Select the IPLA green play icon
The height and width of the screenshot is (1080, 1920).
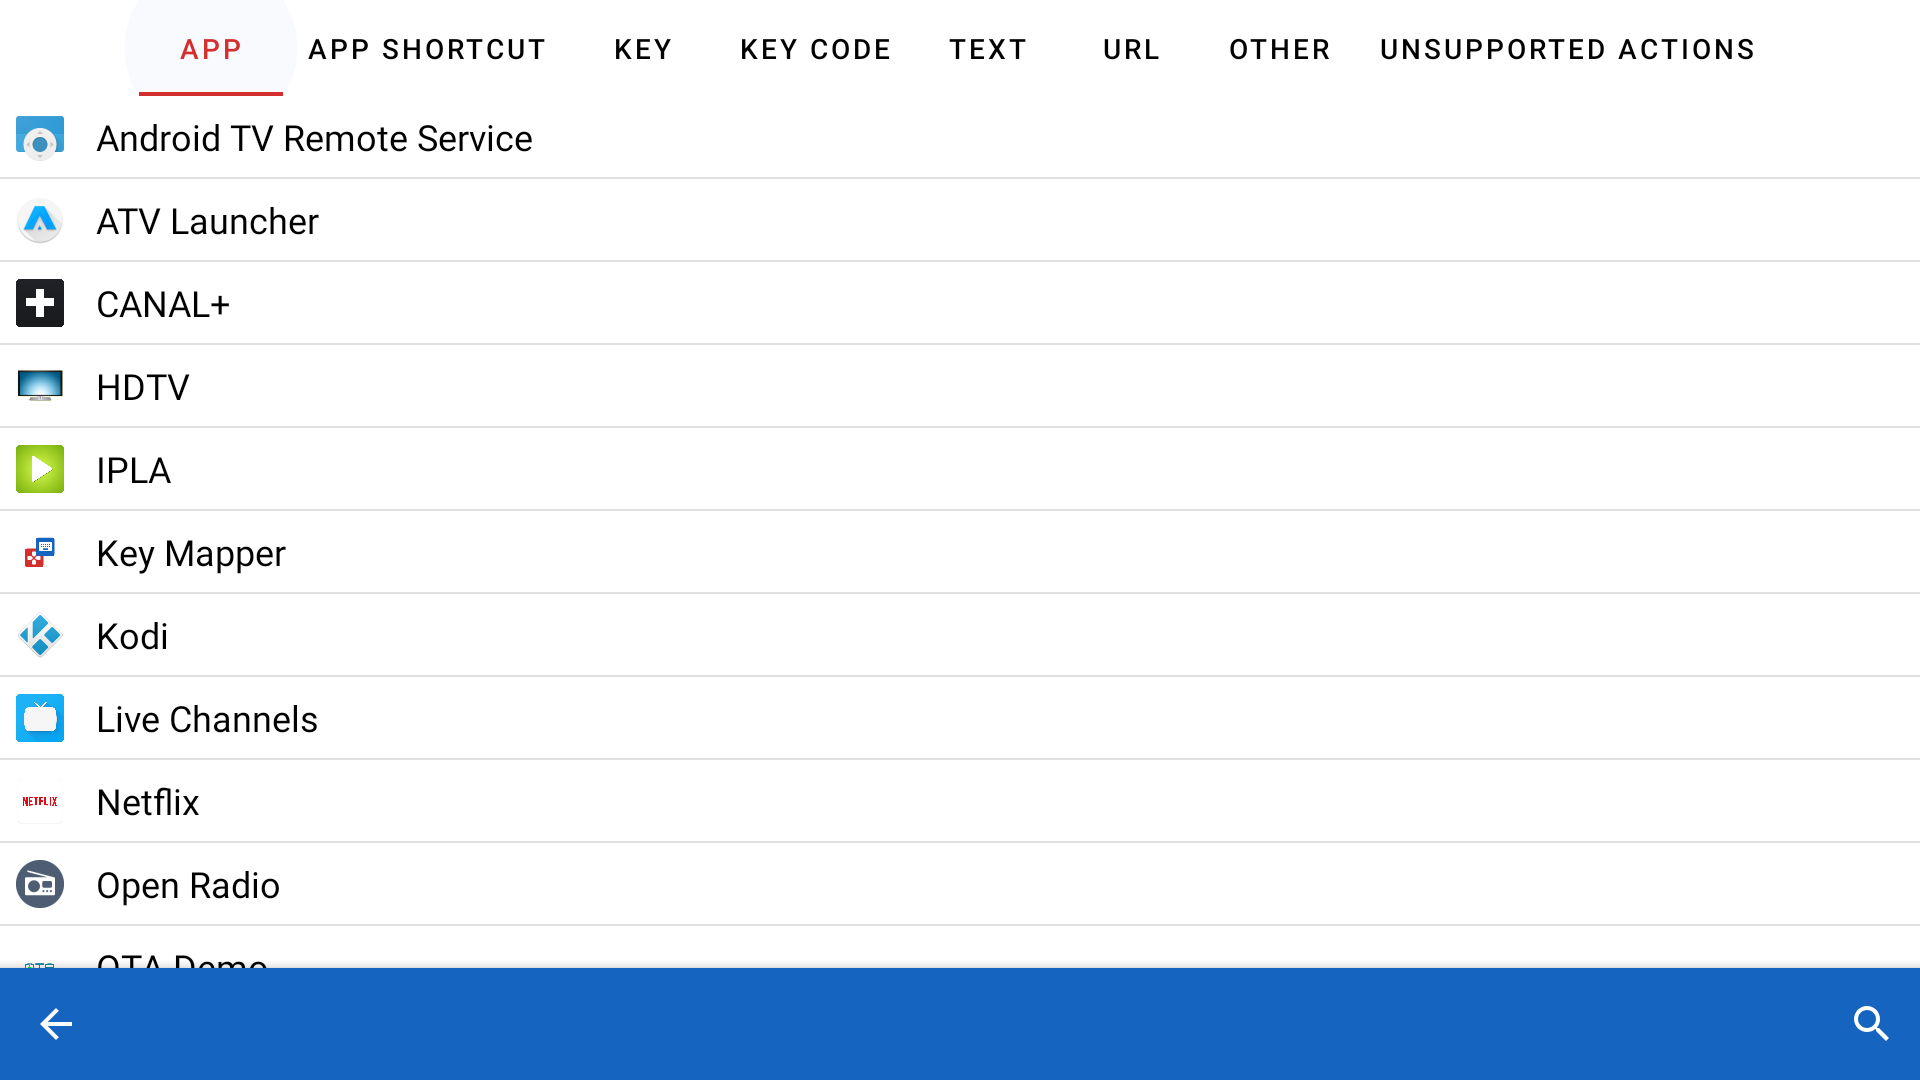click(40, 469)
